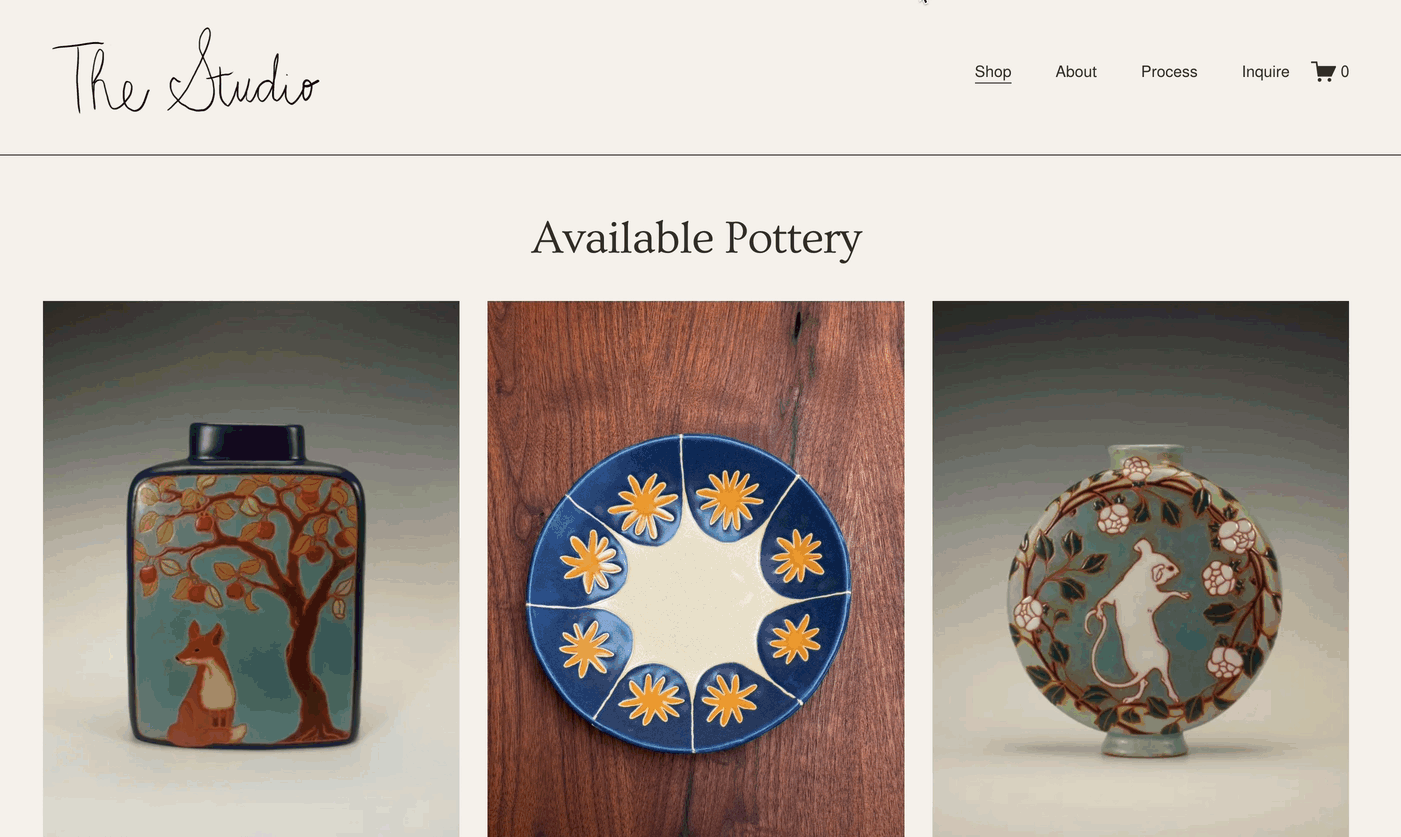Click the wood grain above the plate
Screen dimensions: 1401x837
696,365
